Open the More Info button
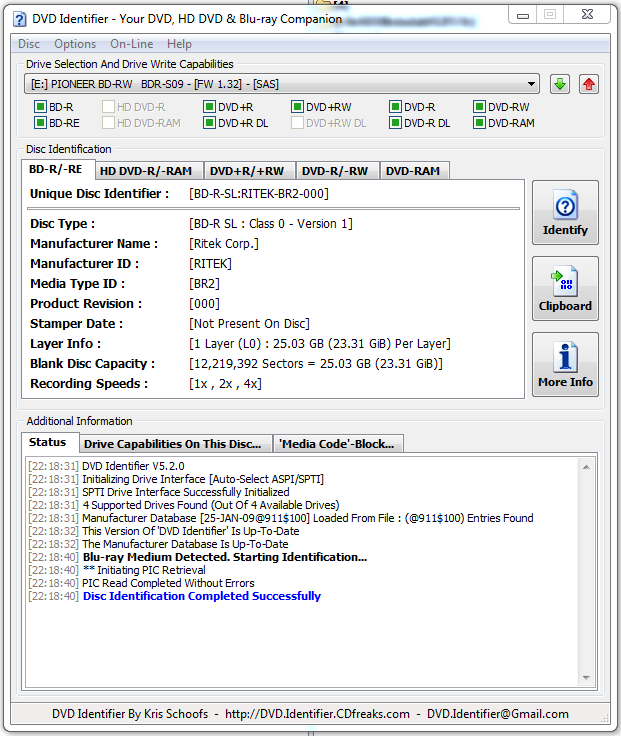The width and height of the screenshot is (621, 736). click(x=565, y=365)
